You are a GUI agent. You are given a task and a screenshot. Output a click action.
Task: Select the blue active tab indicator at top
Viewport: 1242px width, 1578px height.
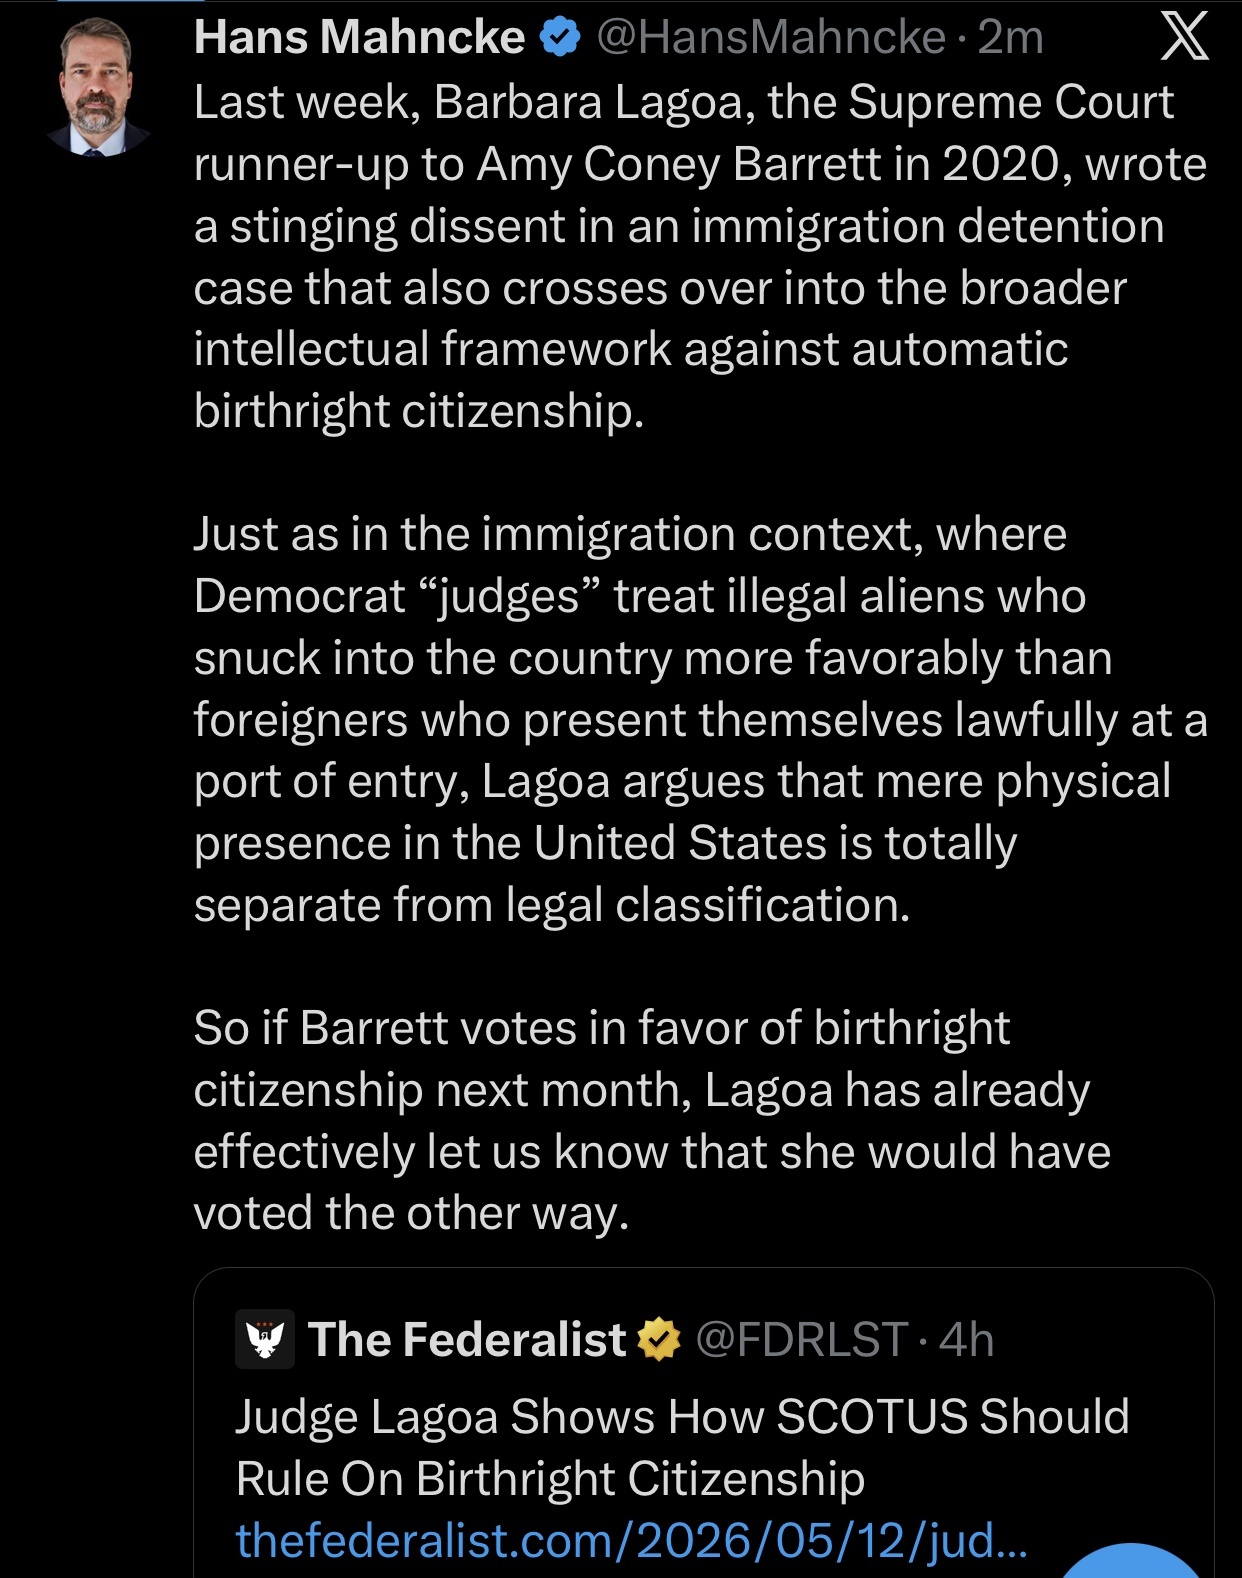[132, 1]
